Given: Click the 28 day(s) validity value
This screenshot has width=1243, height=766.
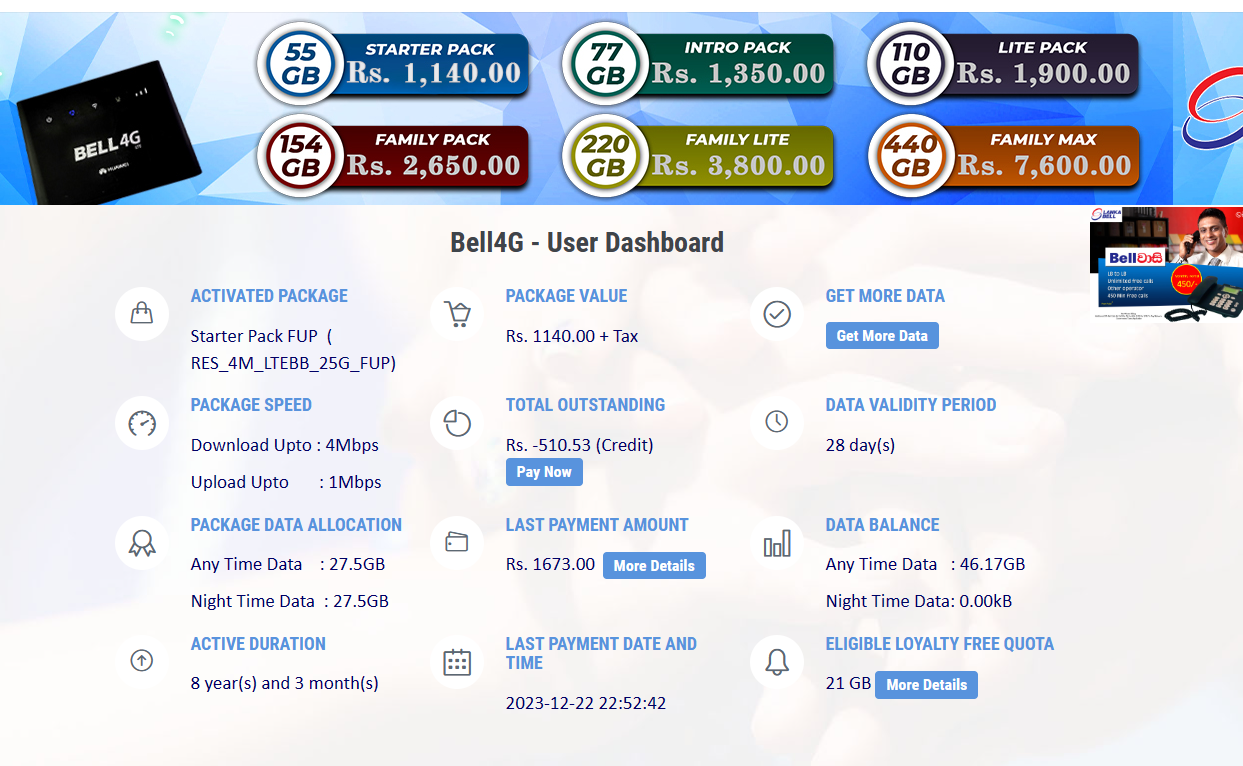Looking at the screenshot, I should 860,445.
